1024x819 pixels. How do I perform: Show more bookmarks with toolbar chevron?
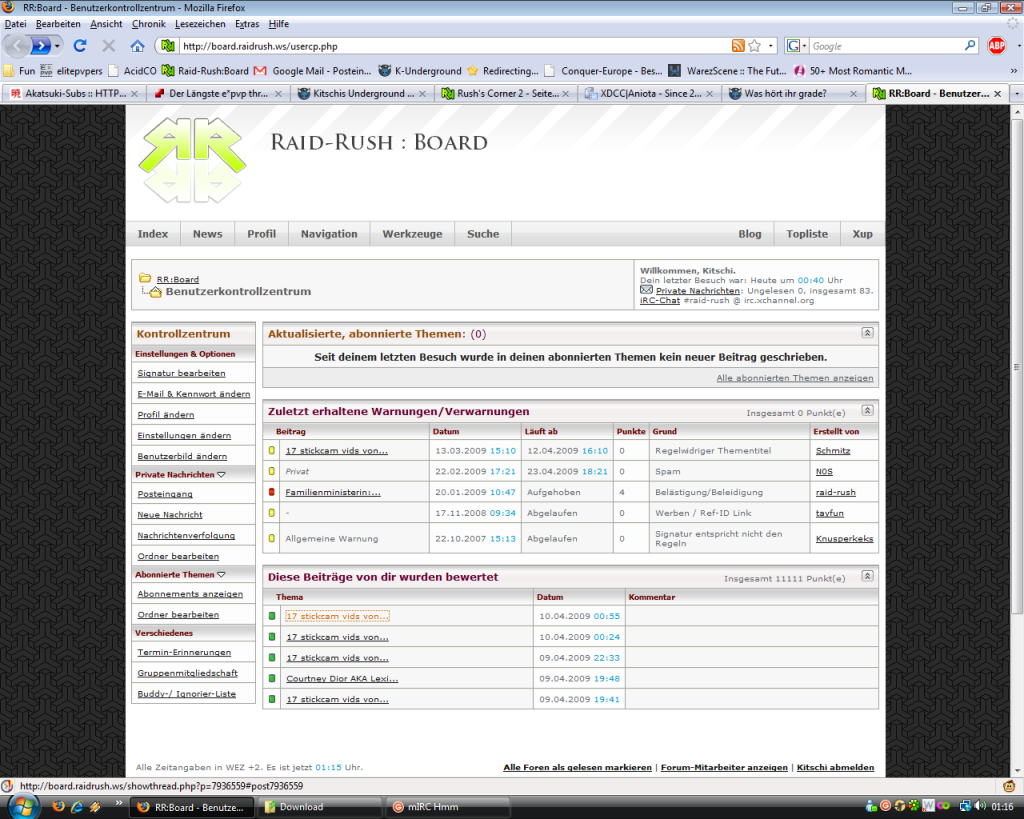1014,71
